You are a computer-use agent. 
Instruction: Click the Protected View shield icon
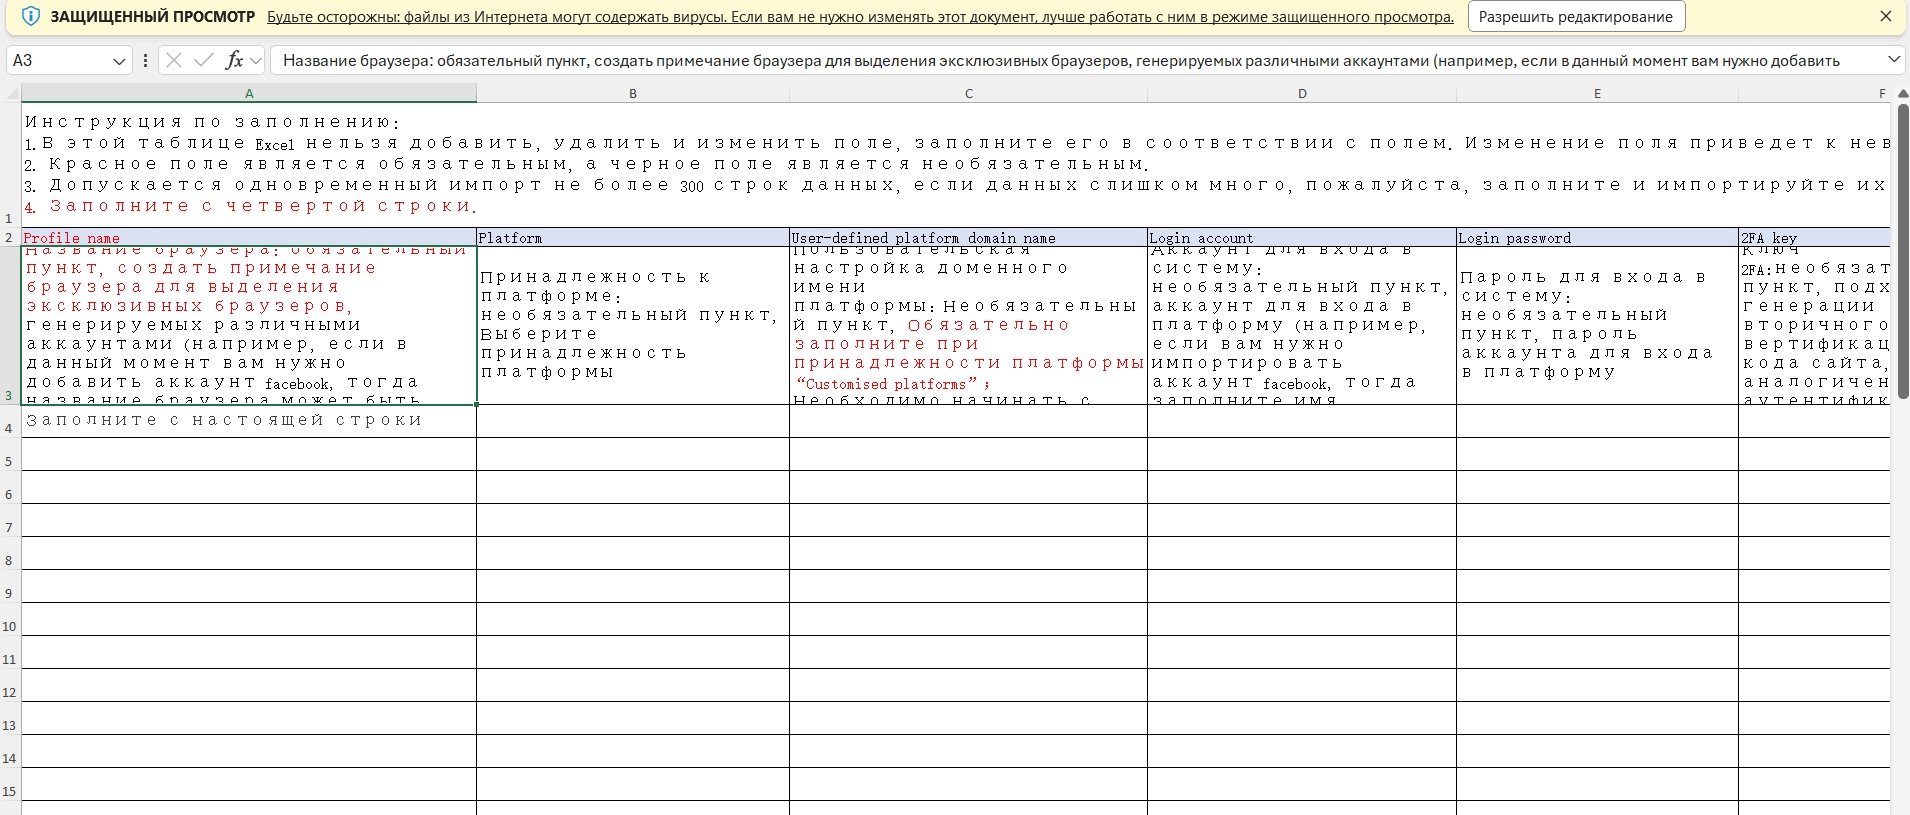tap(30, 16)
